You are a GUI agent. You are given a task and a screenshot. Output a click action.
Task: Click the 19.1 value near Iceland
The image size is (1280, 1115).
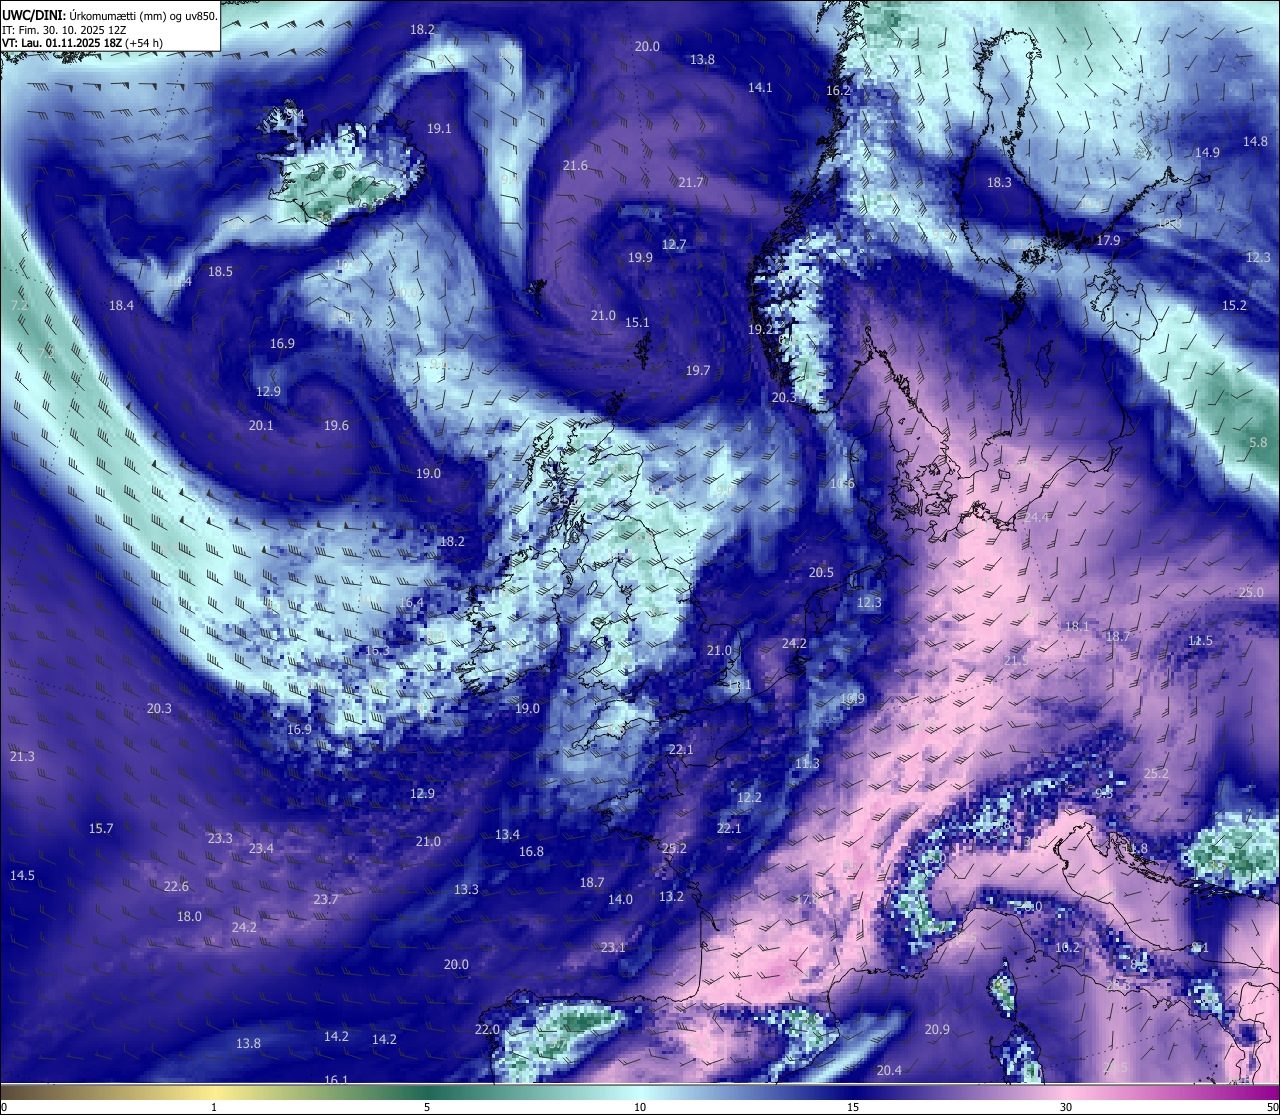(x=439, y=129)
